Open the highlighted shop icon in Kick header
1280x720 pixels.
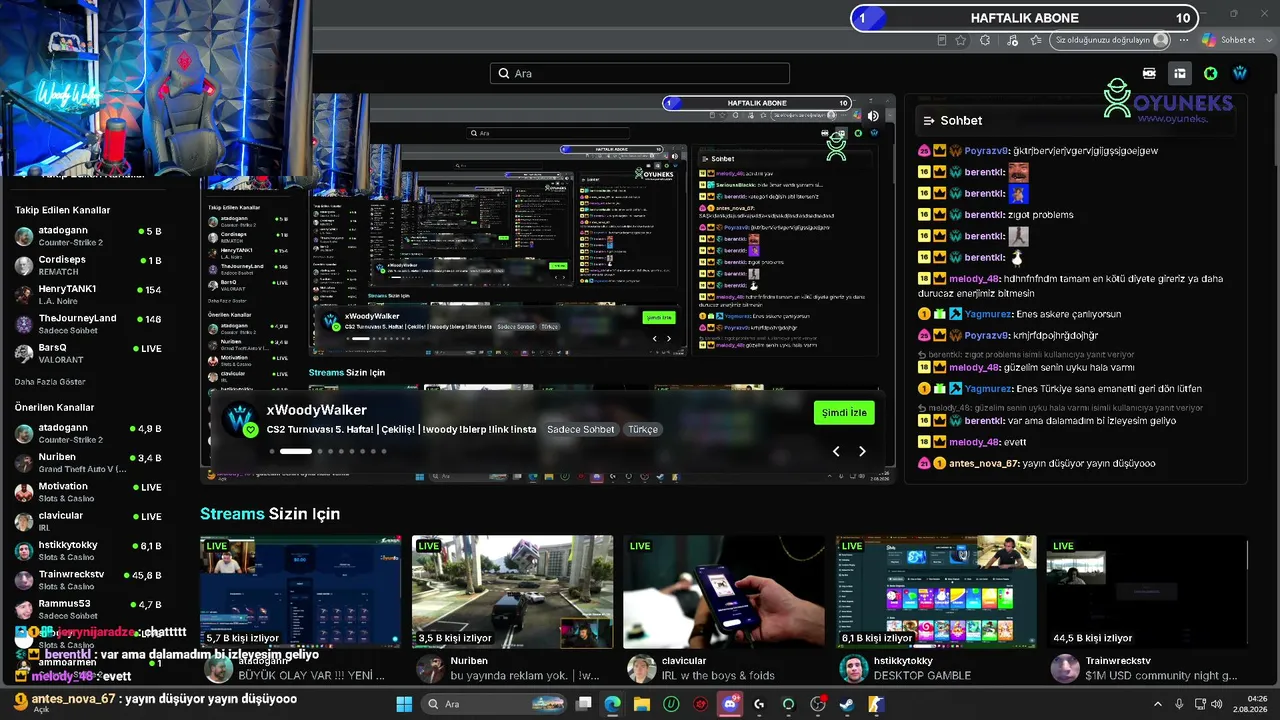click(x=1180, y=73)
